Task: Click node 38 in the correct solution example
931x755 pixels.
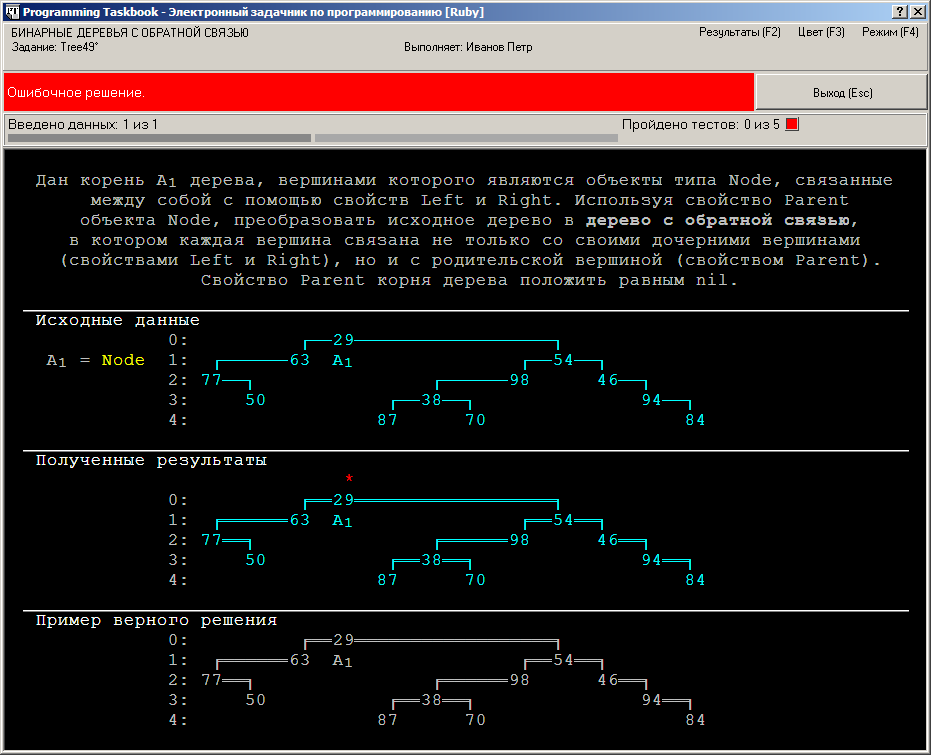Action: tap(431, 700)
